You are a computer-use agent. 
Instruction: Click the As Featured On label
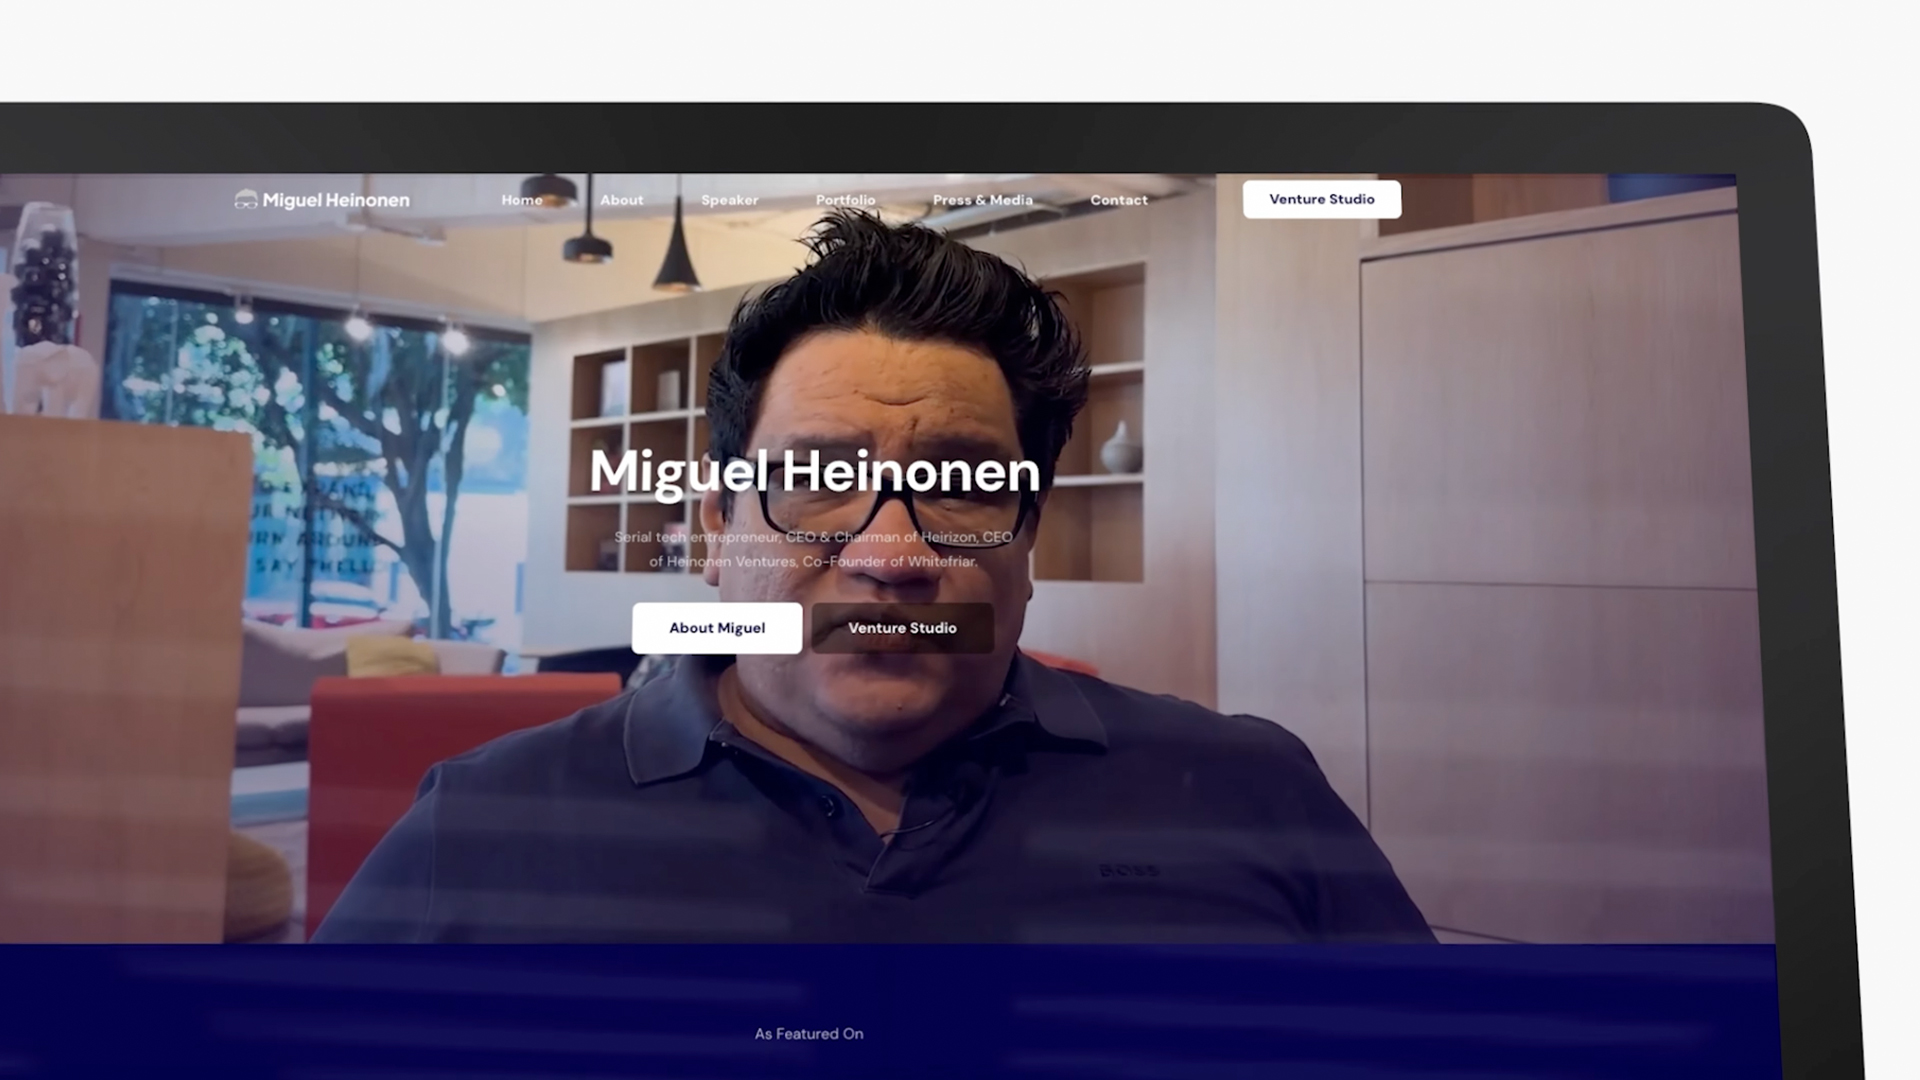pyautogui.click(x=808, y=1034)
